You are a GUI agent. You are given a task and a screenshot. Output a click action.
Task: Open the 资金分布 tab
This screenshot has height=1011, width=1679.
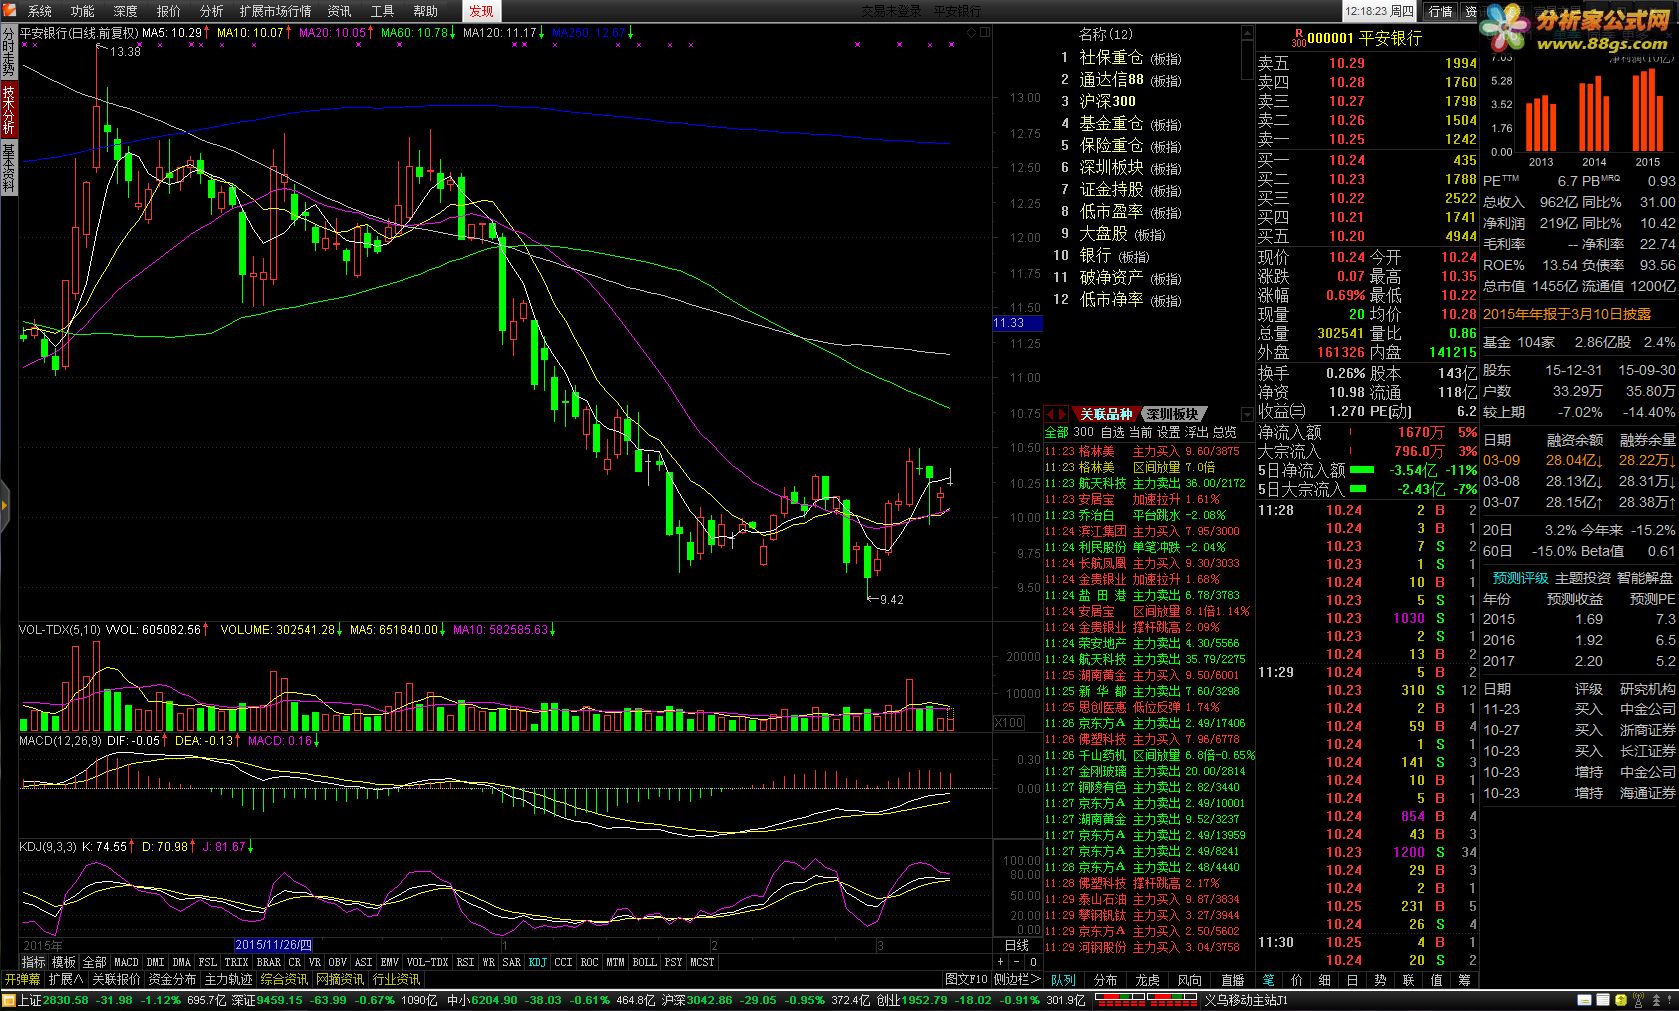(x=173, y=979)
